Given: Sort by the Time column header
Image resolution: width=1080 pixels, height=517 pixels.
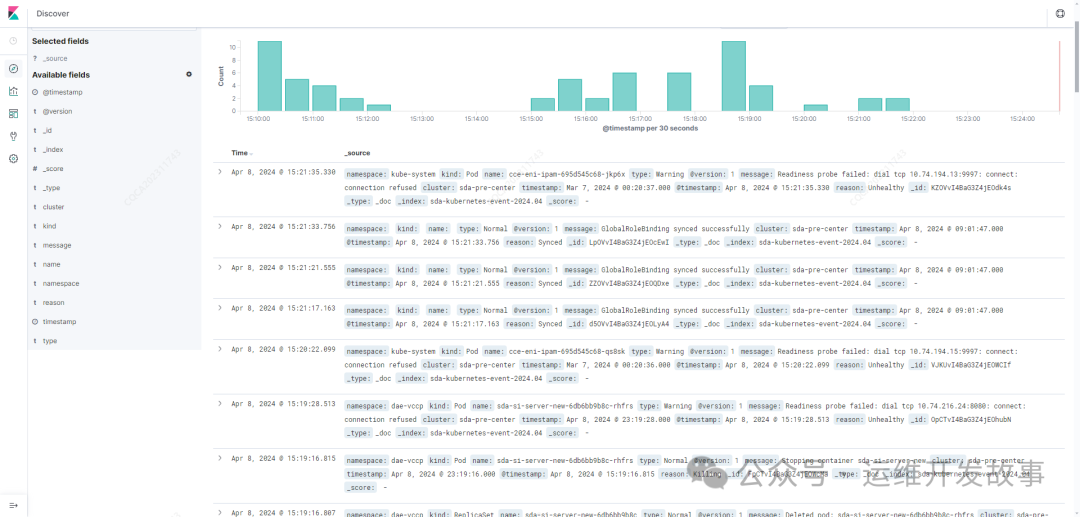Looking at the screenshot, I should tap(242, 153).
